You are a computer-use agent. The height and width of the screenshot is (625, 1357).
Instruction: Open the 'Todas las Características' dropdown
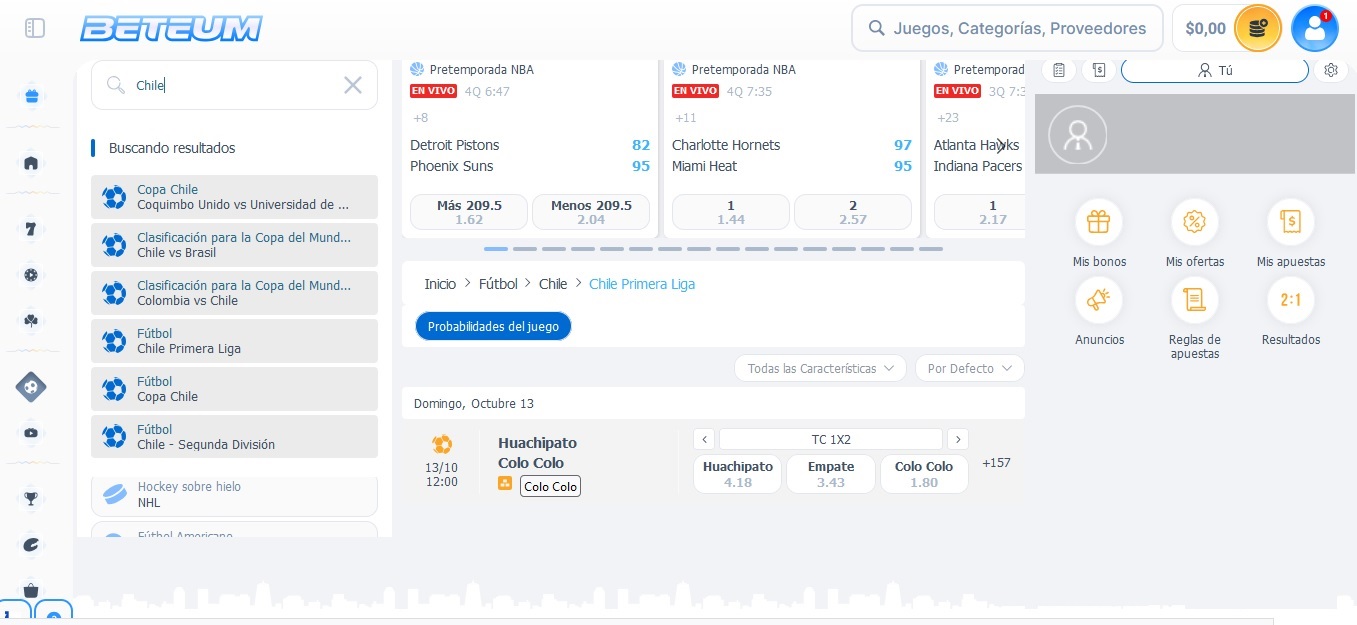tap(819, 368)
